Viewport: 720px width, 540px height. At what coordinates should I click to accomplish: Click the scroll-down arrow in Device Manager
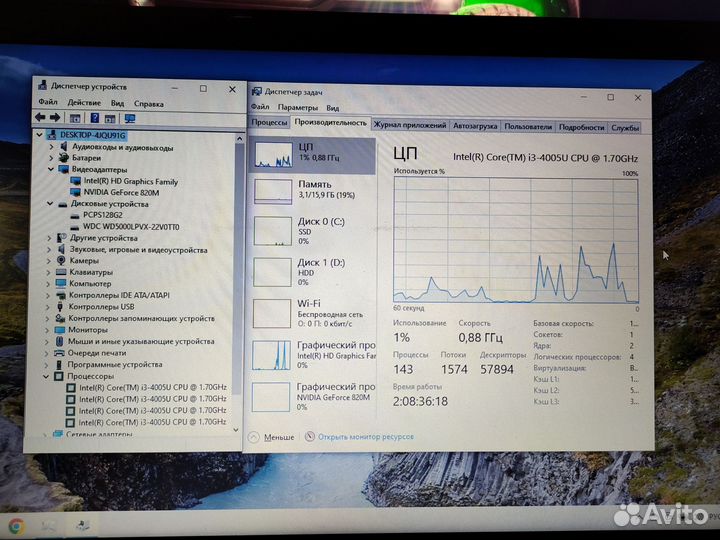click(236, 430)
